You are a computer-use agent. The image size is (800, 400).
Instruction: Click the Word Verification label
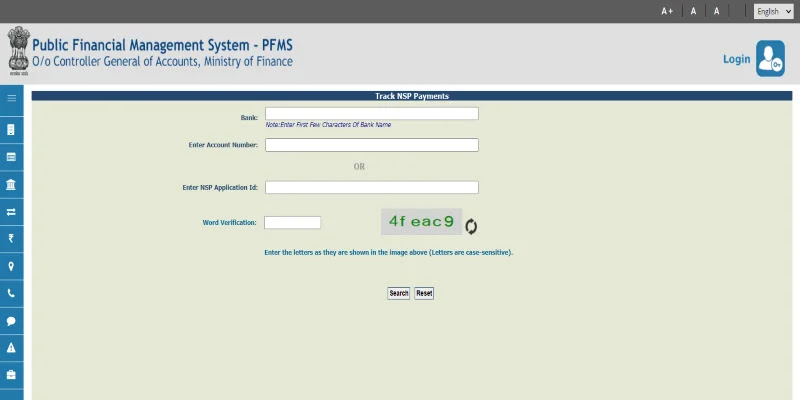(x=229, y=222)
